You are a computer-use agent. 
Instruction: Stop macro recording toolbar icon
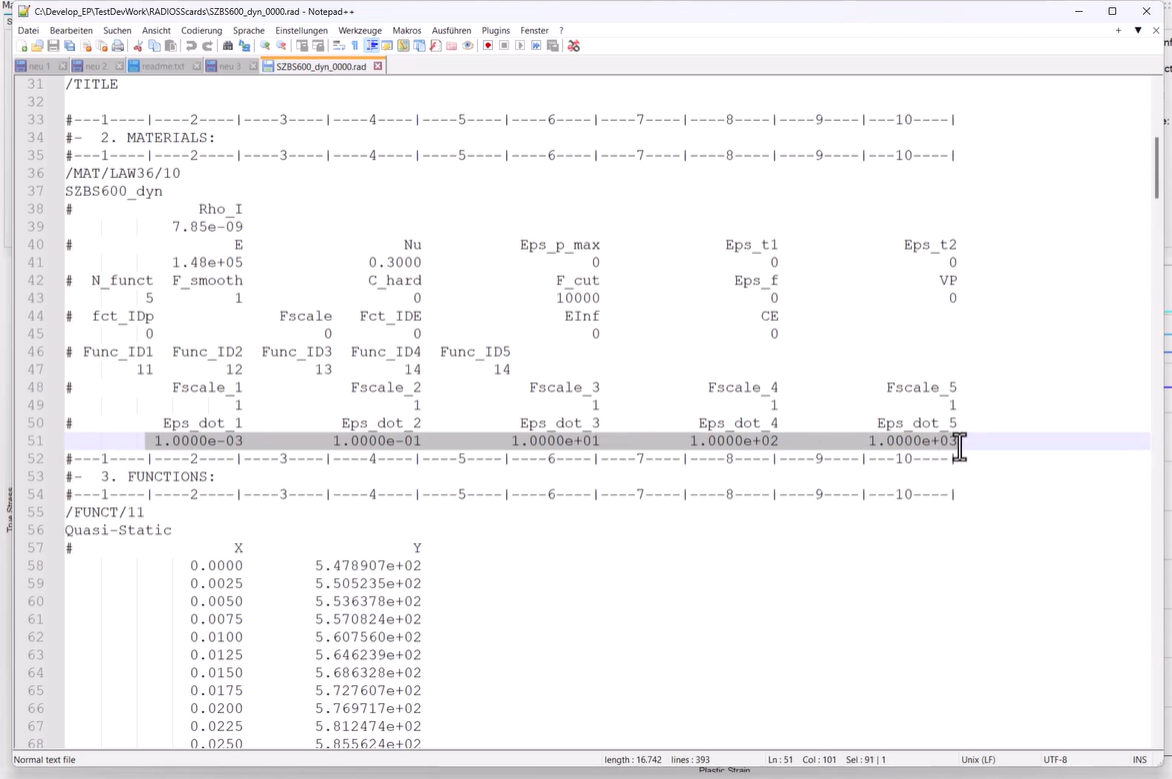point(504,46)
